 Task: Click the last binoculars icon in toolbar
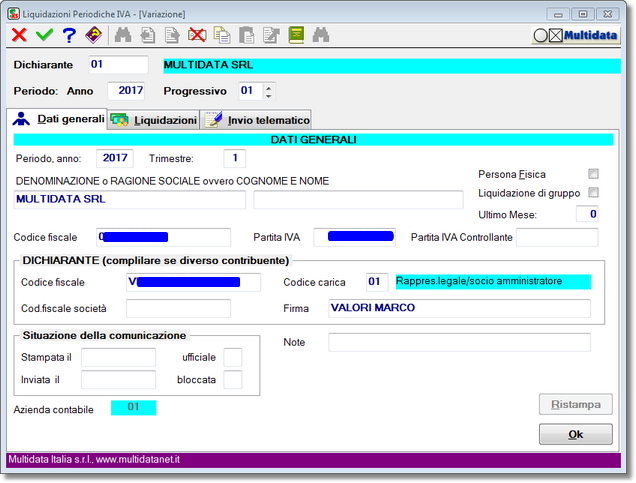point(321,35)
